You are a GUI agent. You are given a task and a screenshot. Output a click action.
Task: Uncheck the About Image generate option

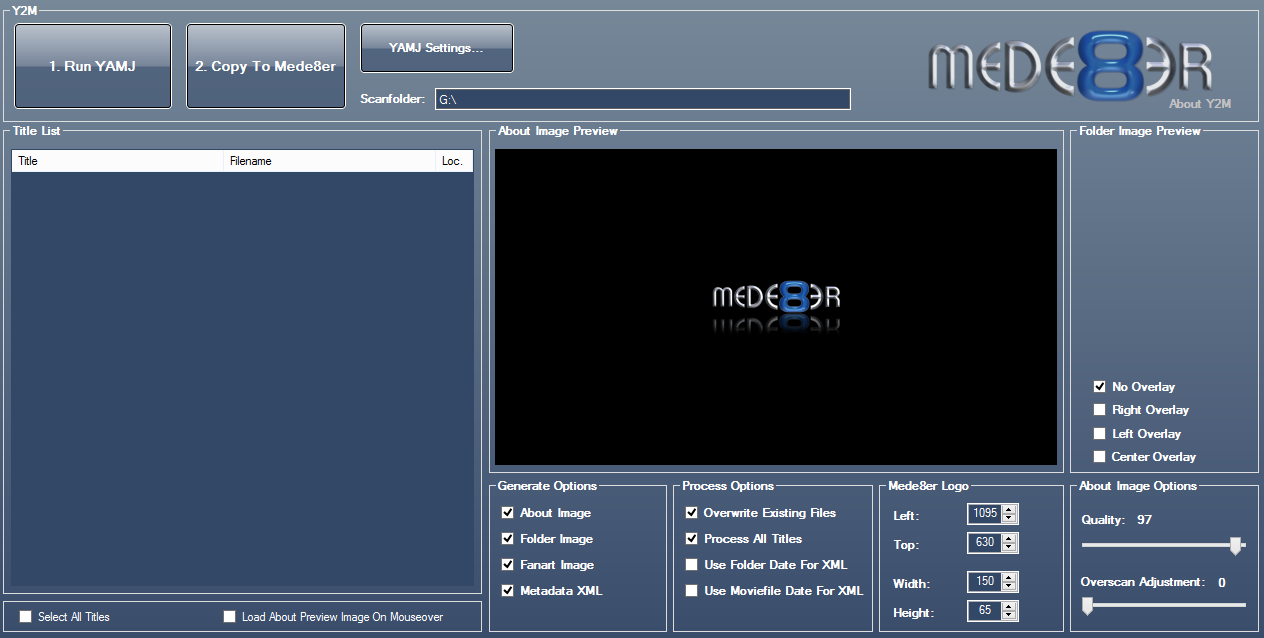(x=508, y=513)
